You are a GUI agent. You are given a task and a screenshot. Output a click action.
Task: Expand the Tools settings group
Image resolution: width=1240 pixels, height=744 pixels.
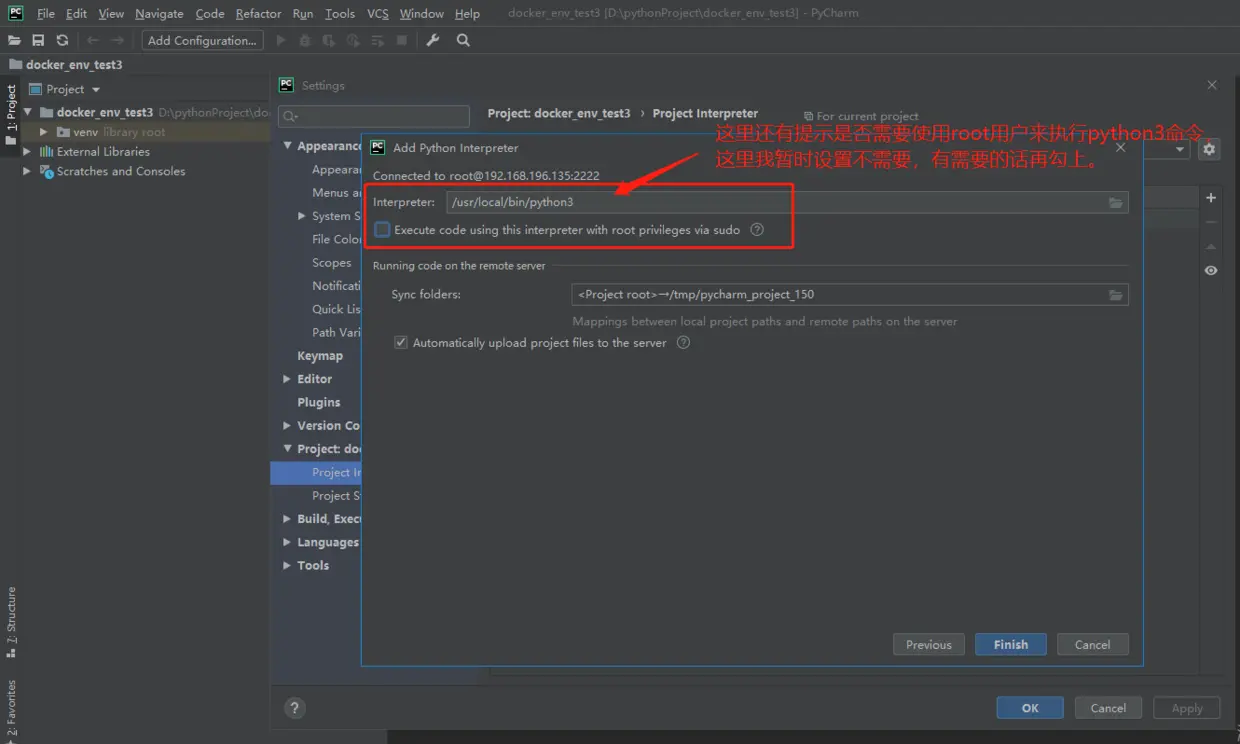coord(287,565)
